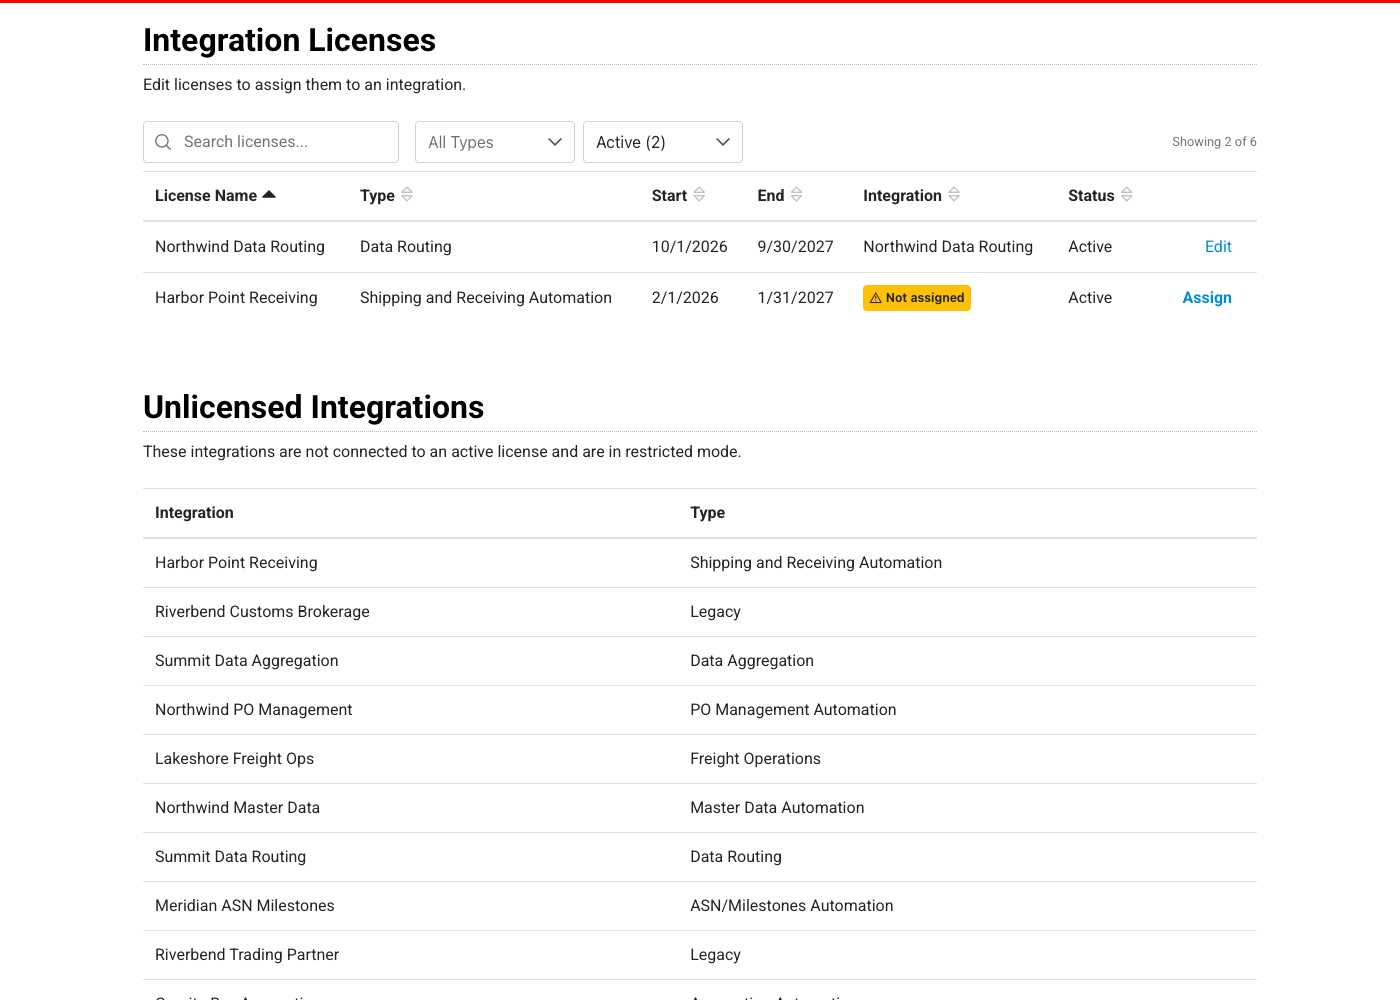Focus the Search licenses field
Image resolution: width=1400 pixels, height=1000 pixels.
point(271,142)
